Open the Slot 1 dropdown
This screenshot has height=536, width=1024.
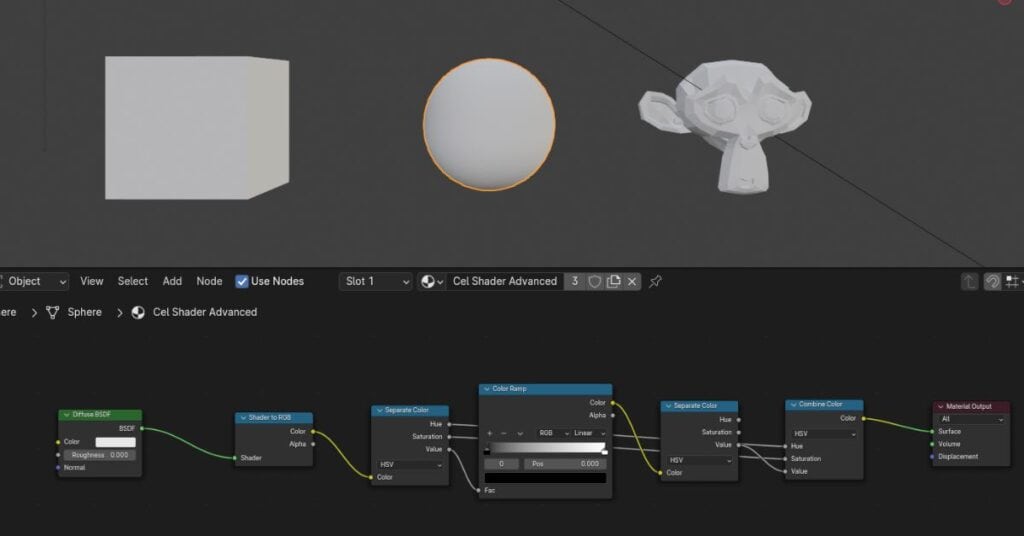click(x=376, y=282)
